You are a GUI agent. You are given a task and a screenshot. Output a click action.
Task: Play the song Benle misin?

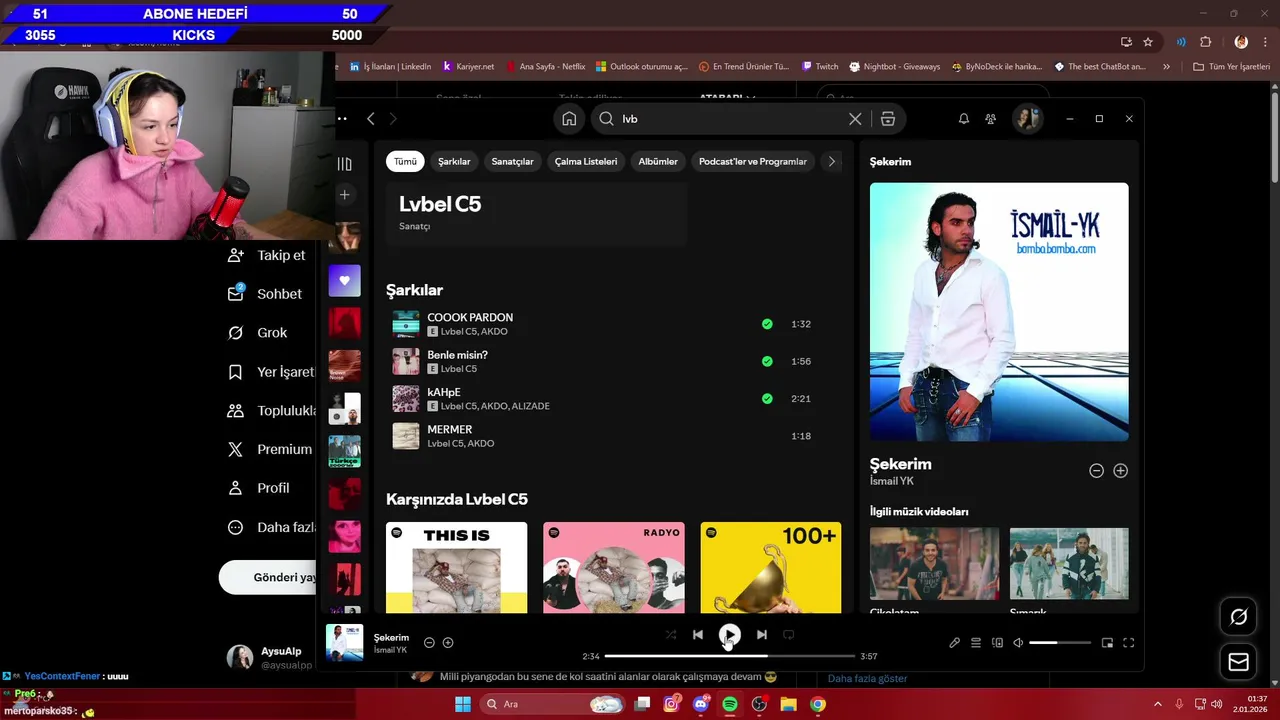click(406, 361)
